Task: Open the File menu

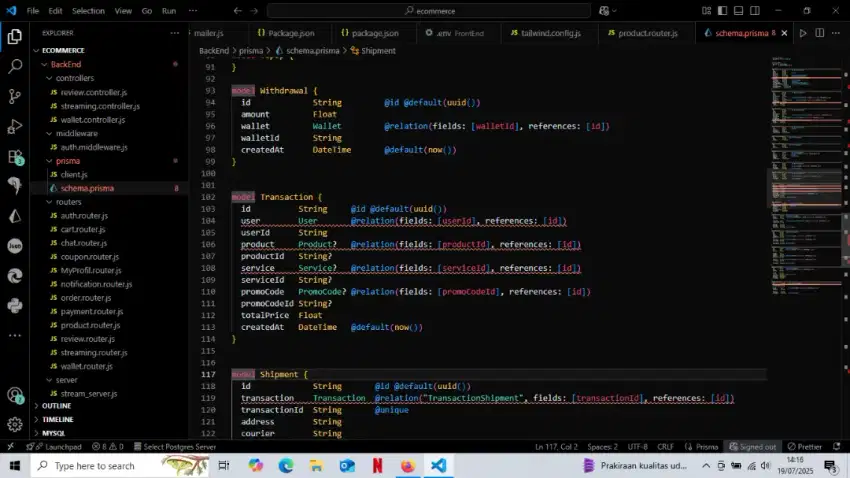Action: 33,10
